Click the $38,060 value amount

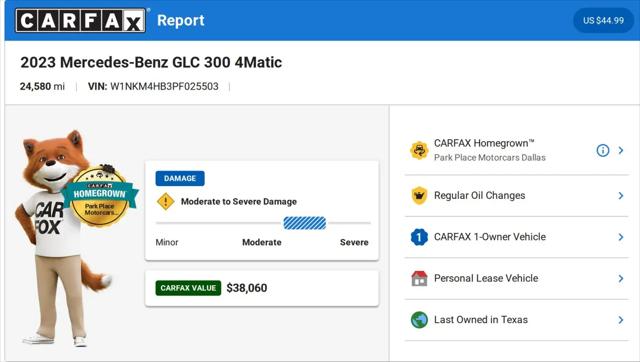click(247, 288)
